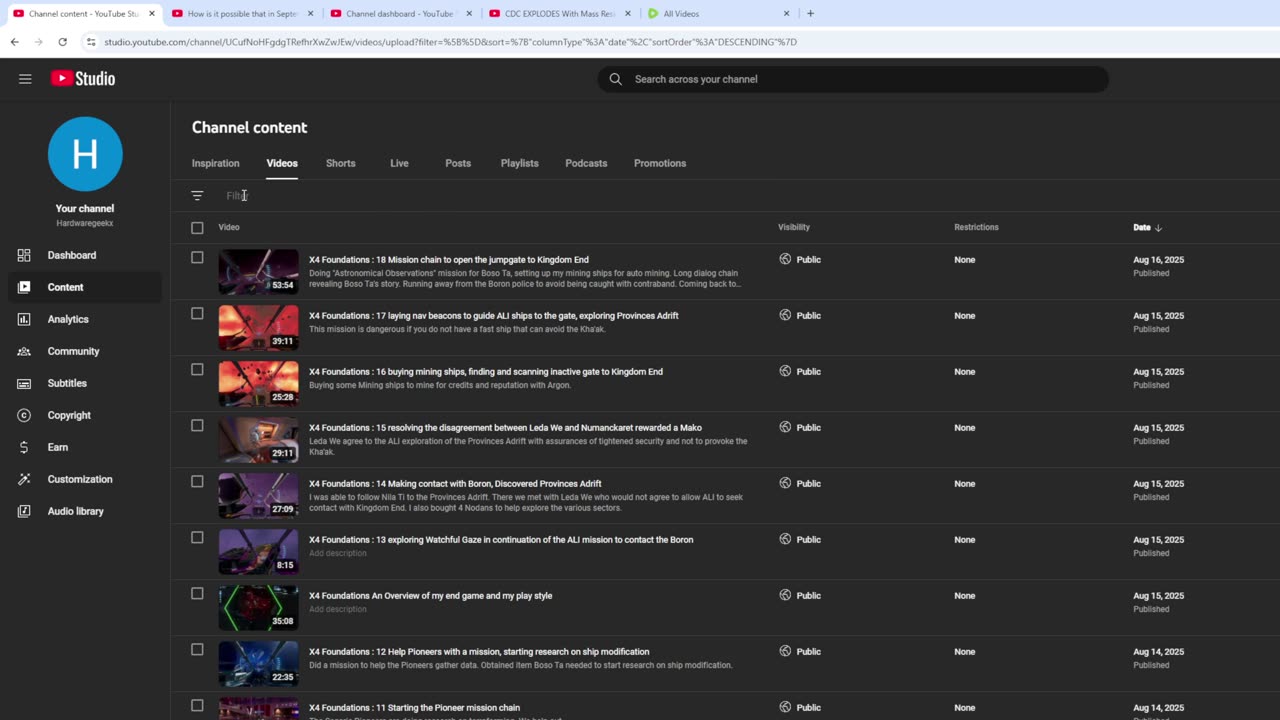
Task: Switch to the Posts tab
Action: tap(458, 163)
